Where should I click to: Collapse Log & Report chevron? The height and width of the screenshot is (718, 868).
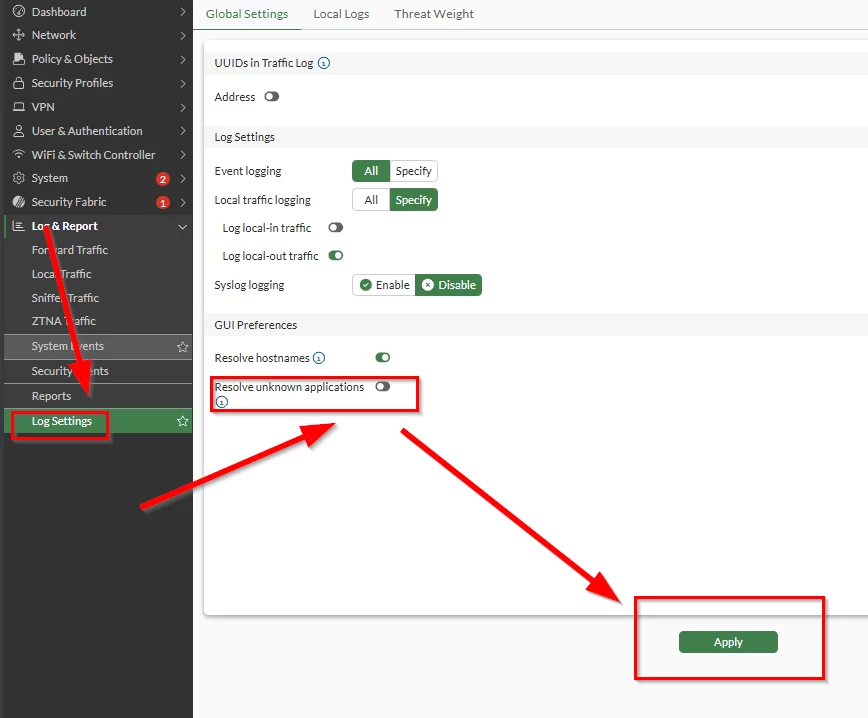pyautogui.click(x=183, y=226)
